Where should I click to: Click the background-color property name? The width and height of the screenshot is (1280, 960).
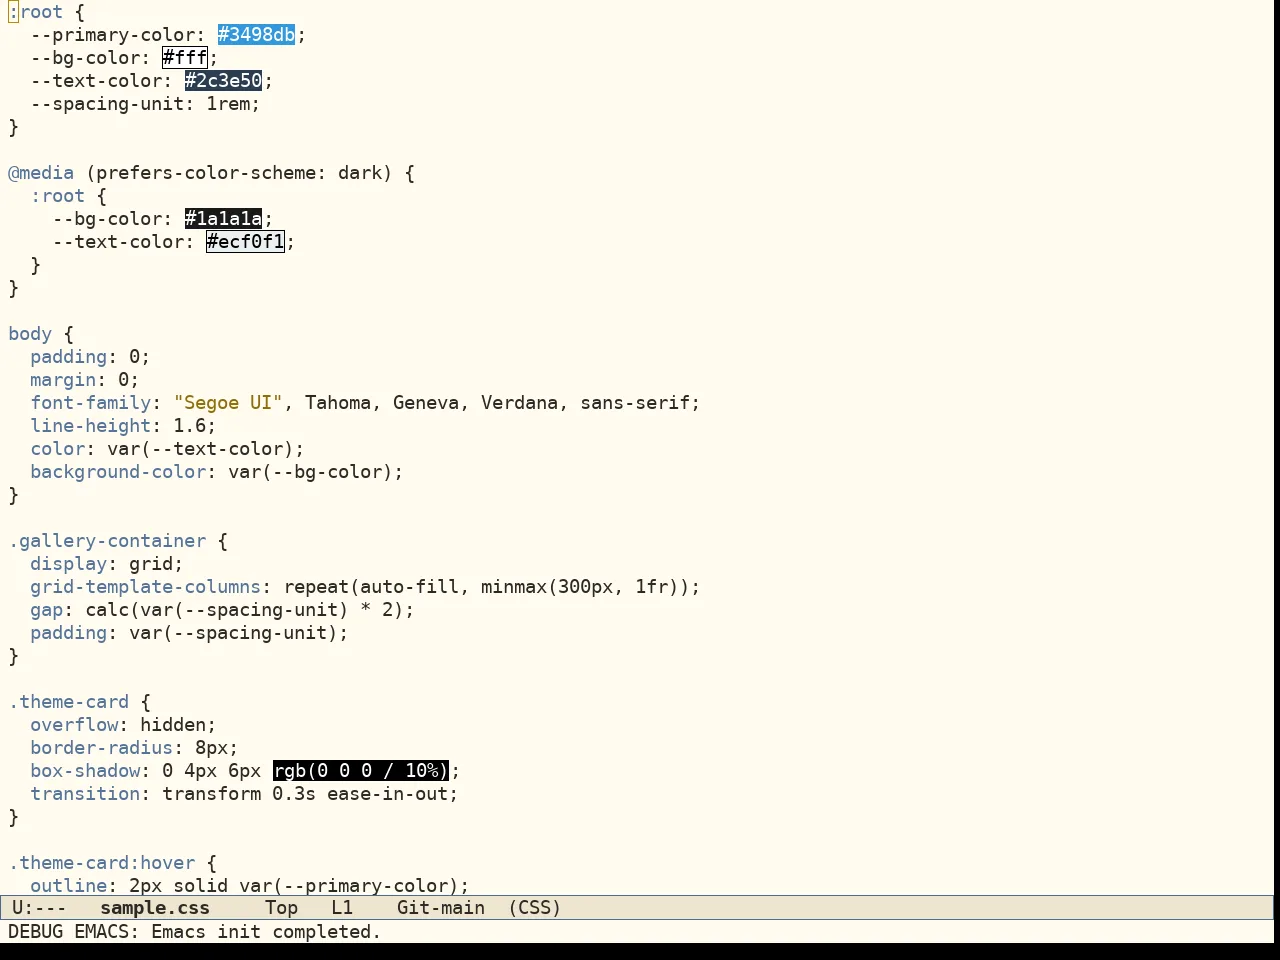pos(118,472)
